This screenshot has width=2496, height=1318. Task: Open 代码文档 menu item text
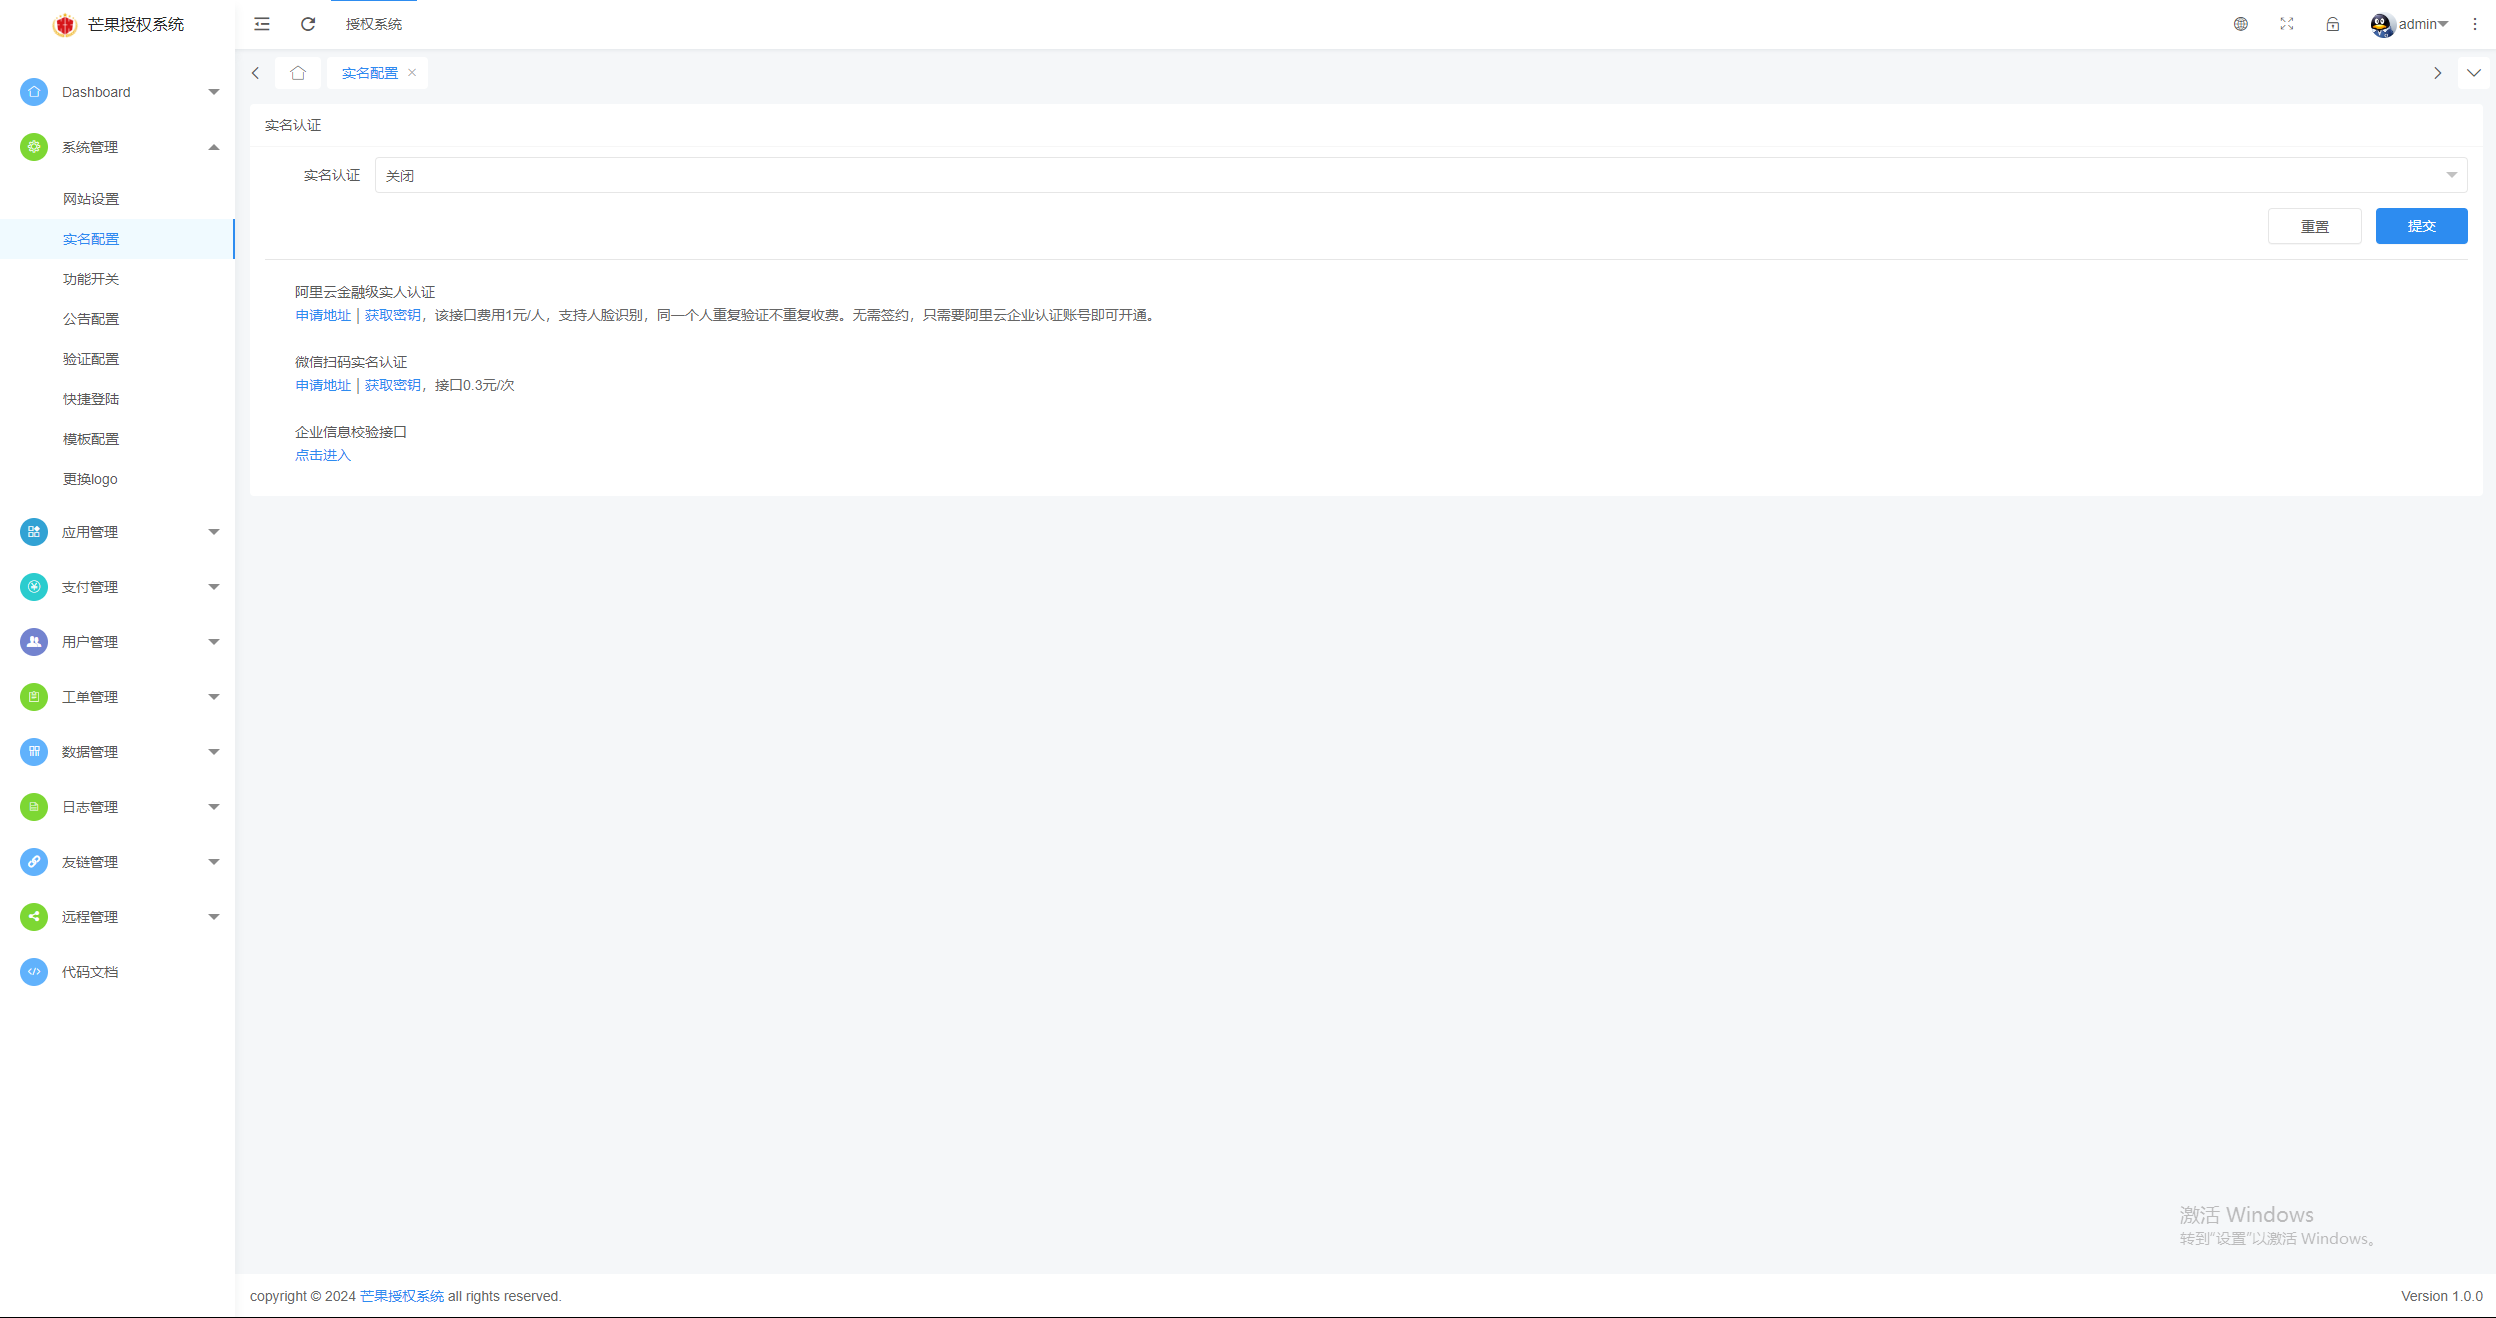(x=90, y=972)
